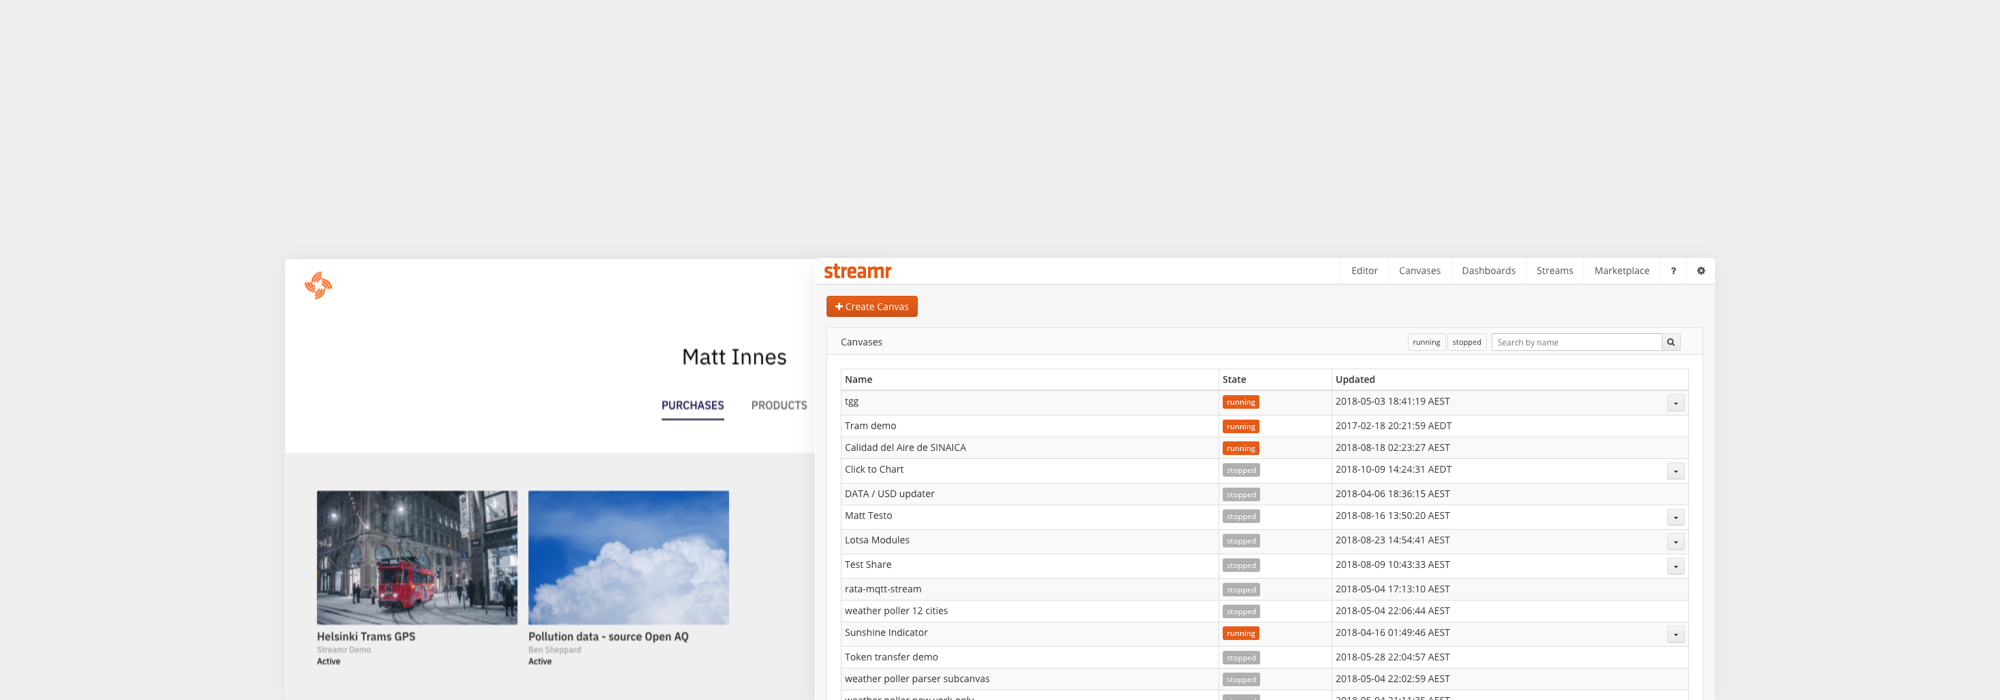
Task: Switch to the Products tab
Action: (779, 406)
